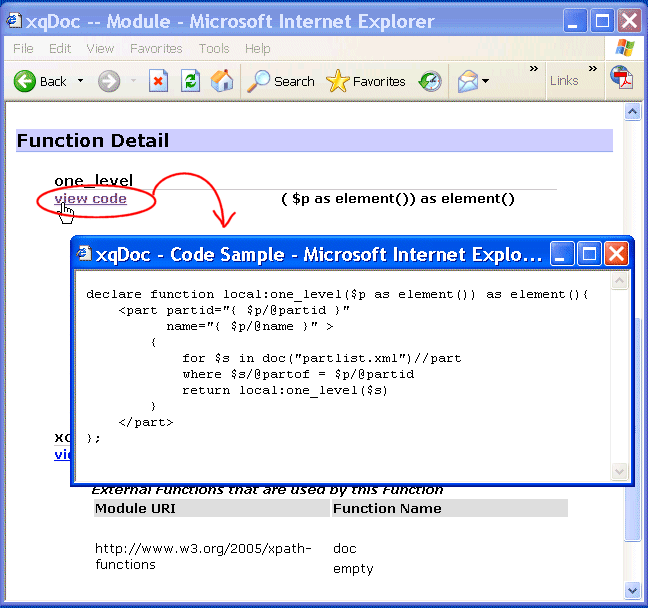
Task: Open the File menu
Action: 23,48
